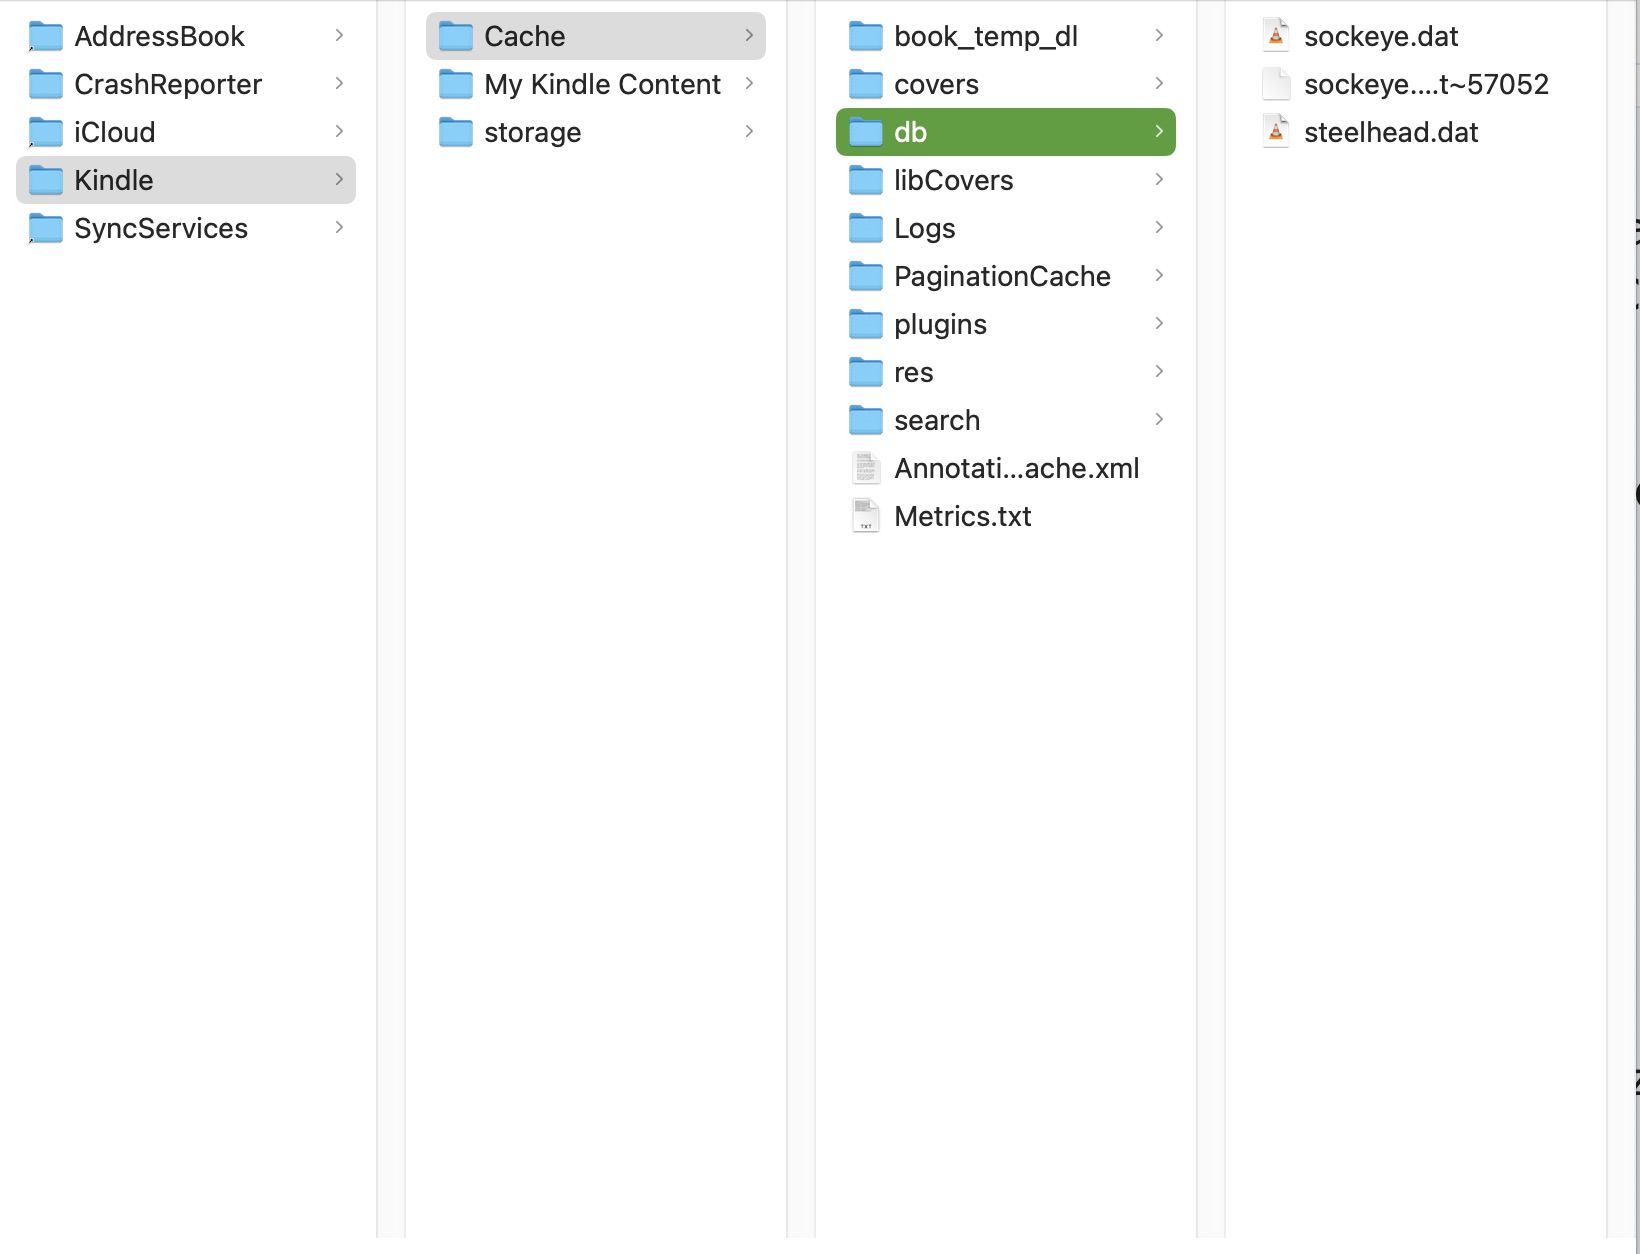Click the blank sockeye...t~57052 file icon
The width and height of the screenshot is (1640, 1254).
(x=1276, y=84)
